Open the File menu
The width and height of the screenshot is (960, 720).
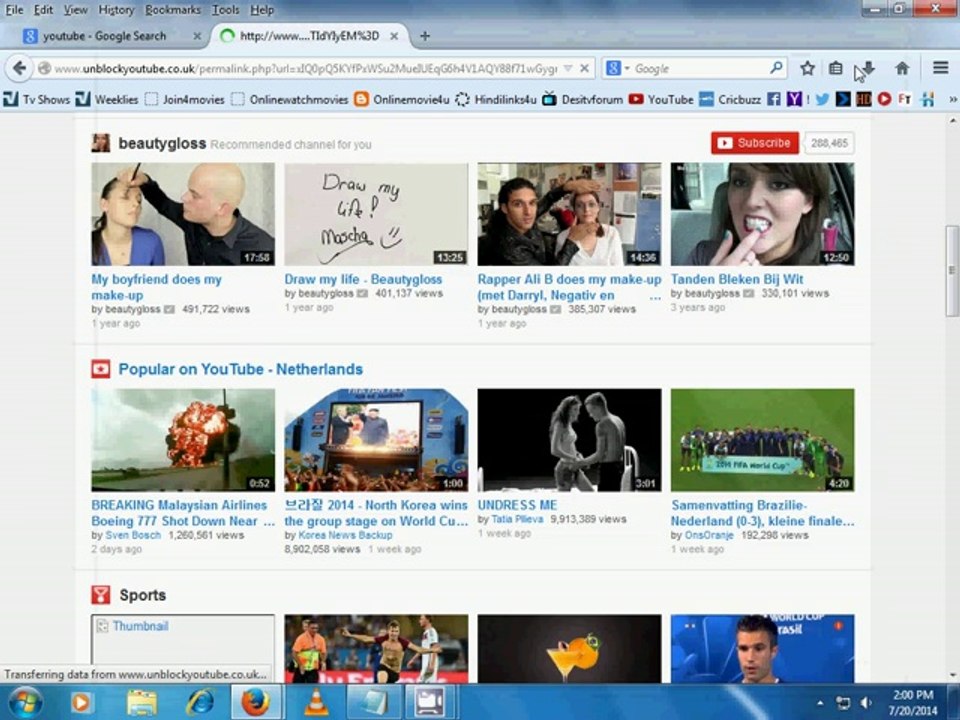(x=14, y=10)
